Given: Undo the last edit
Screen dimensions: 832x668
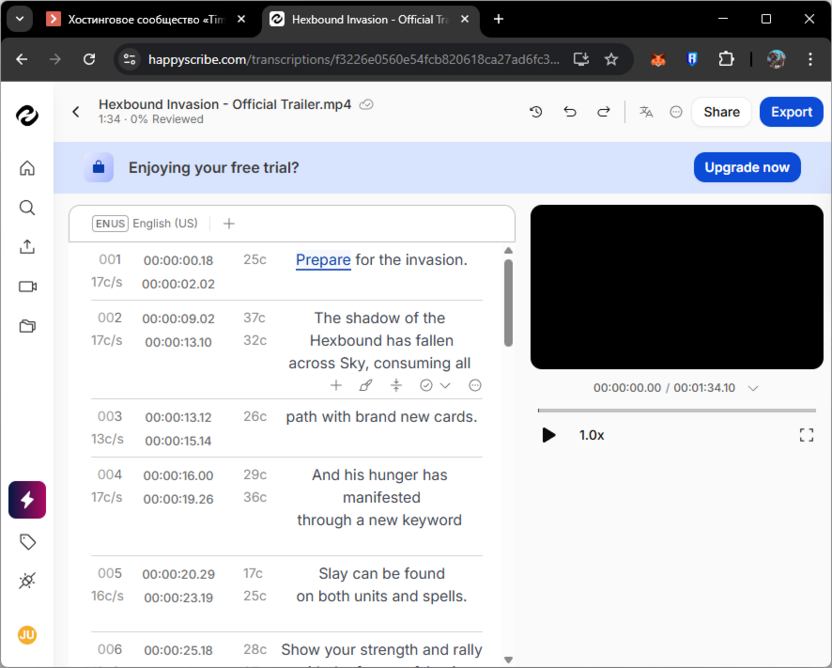Looking at the screenshot, I should pos(570,111).
